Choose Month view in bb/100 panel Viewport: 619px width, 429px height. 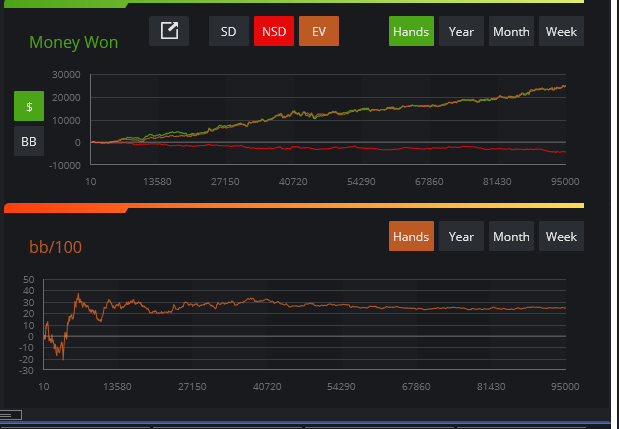[511, 237]
